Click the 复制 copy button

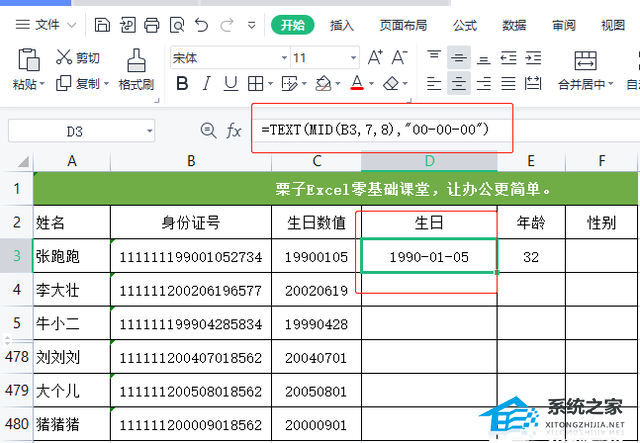[x=82, y=84]
